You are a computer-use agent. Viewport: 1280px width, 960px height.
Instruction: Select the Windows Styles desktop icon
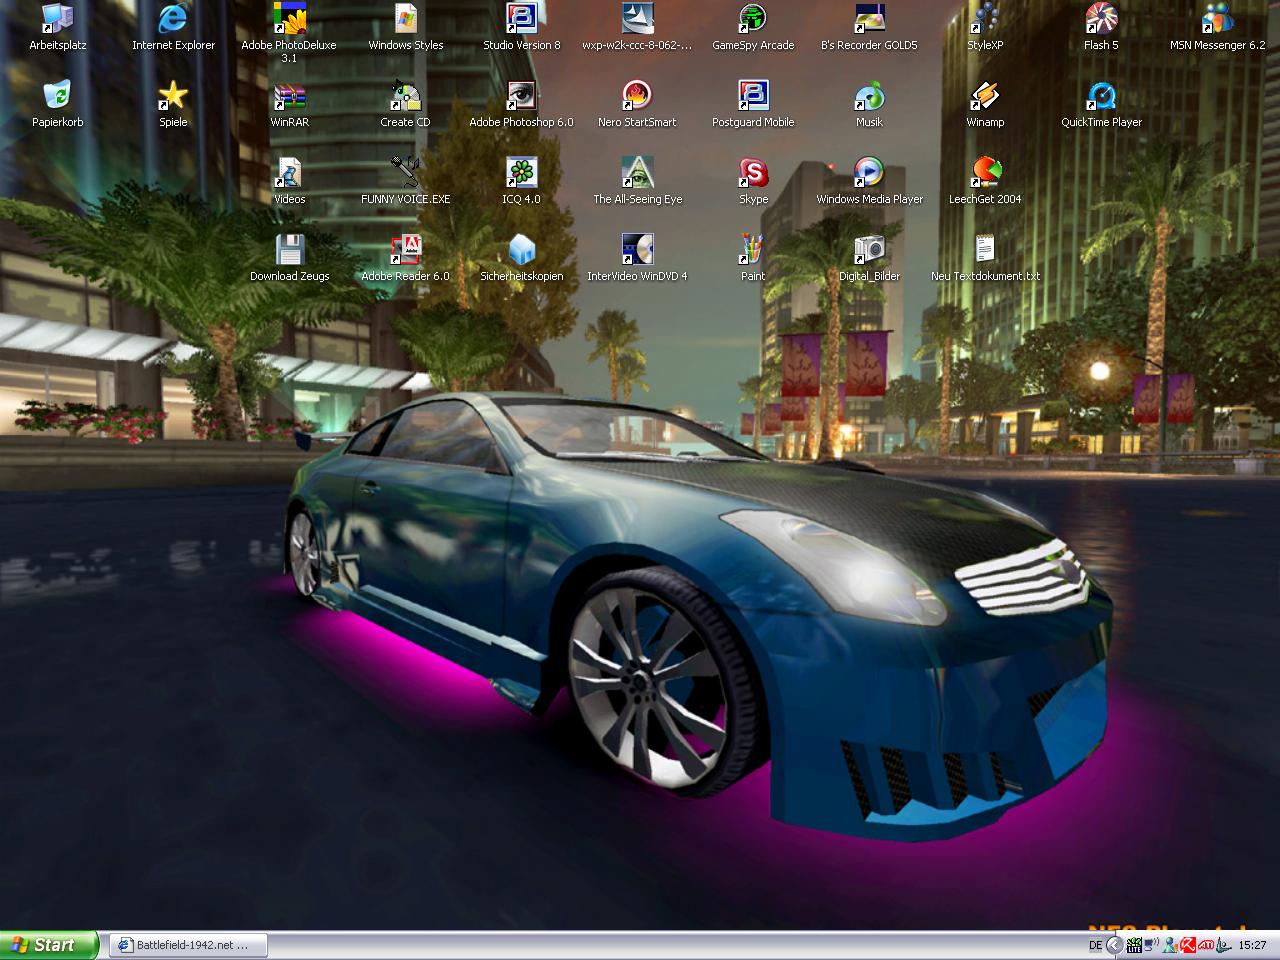pyautogui.click(x=405, y=27)
